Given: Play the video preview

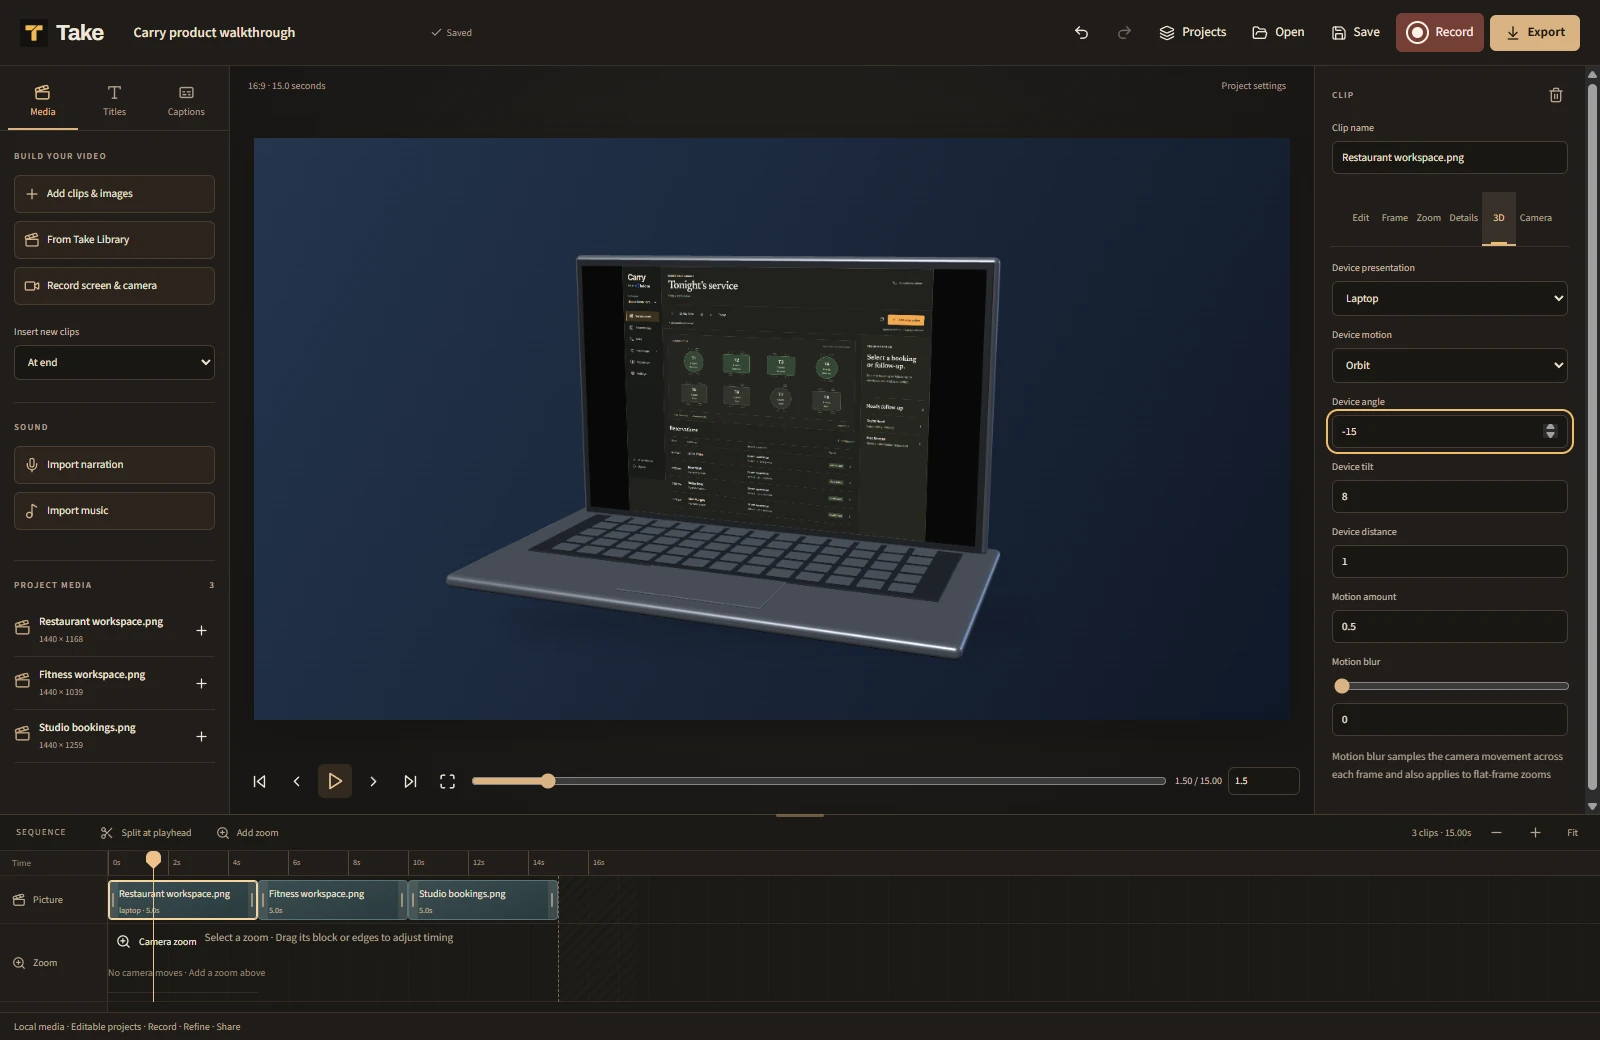Looking at the screenshot, I should (335, 781).
